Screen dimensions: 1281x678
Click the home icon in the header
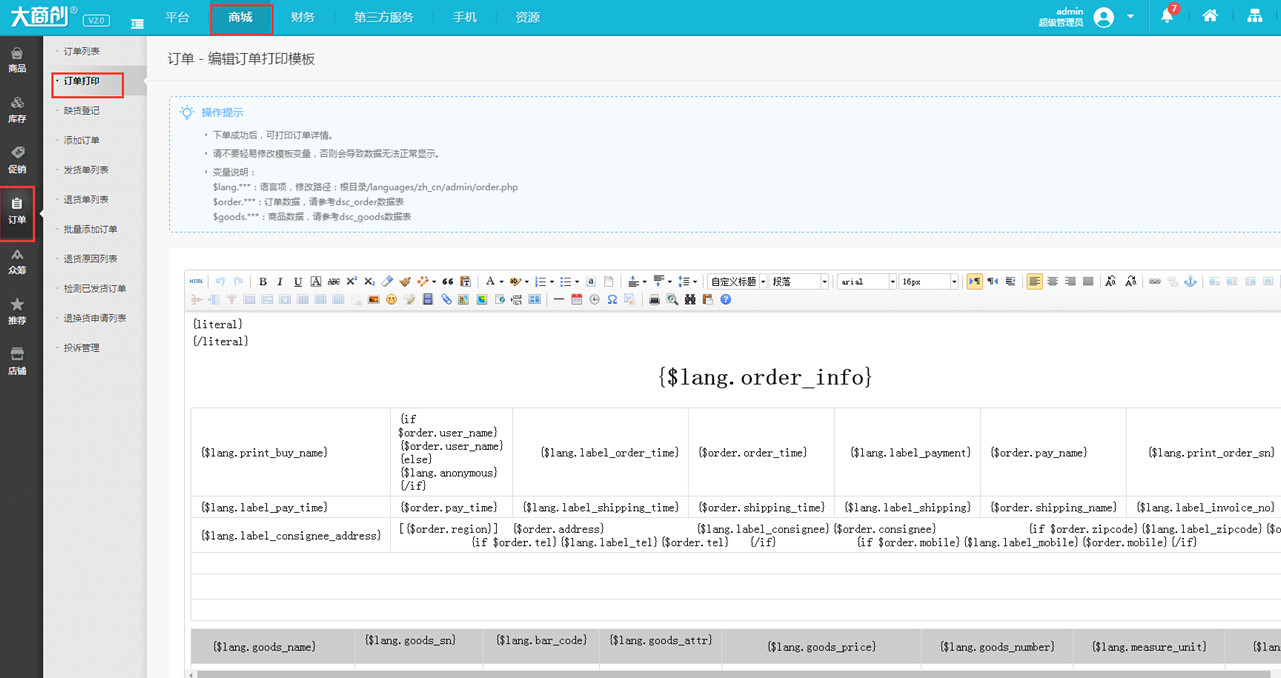click(x=1210, y=16)
